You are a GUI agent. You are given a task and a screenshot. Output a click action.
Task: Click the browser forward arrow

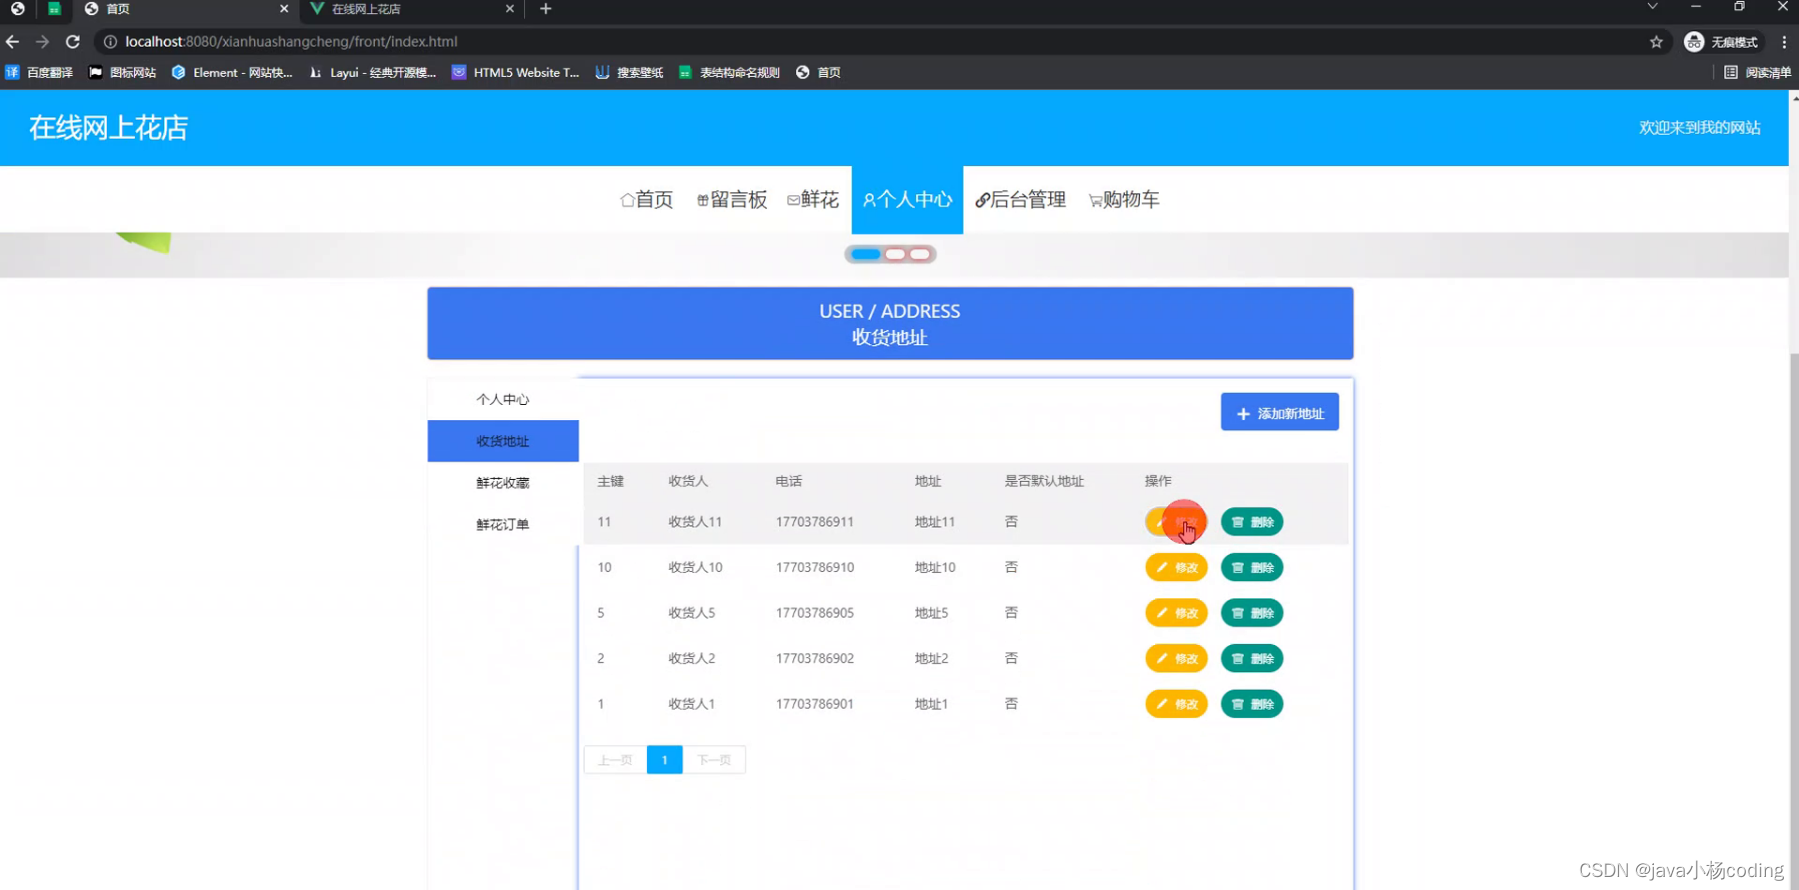pyautogui.click(x=42, y=42)
